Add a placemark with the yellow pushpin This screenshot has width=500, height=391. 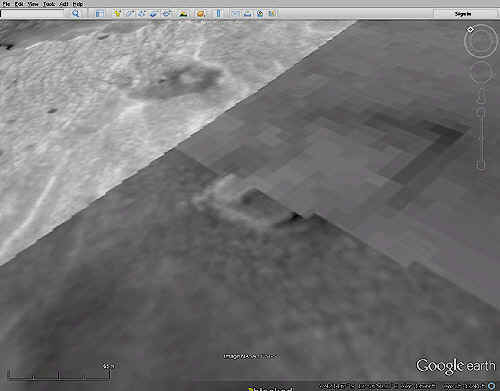point(117,13)
